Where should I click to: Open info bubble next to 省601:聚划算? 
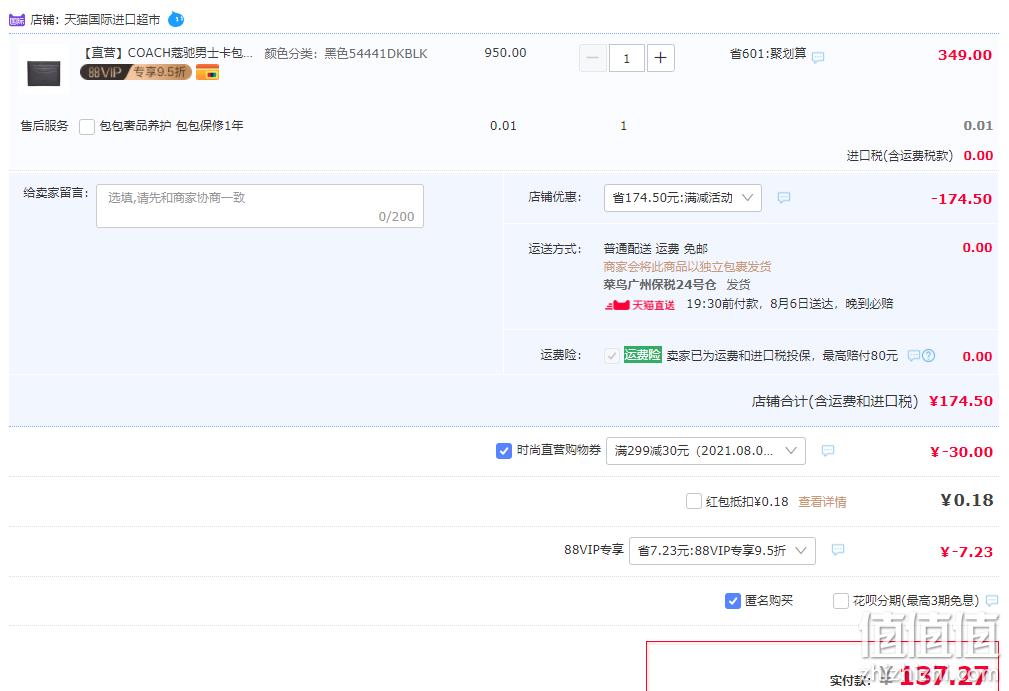818,57
